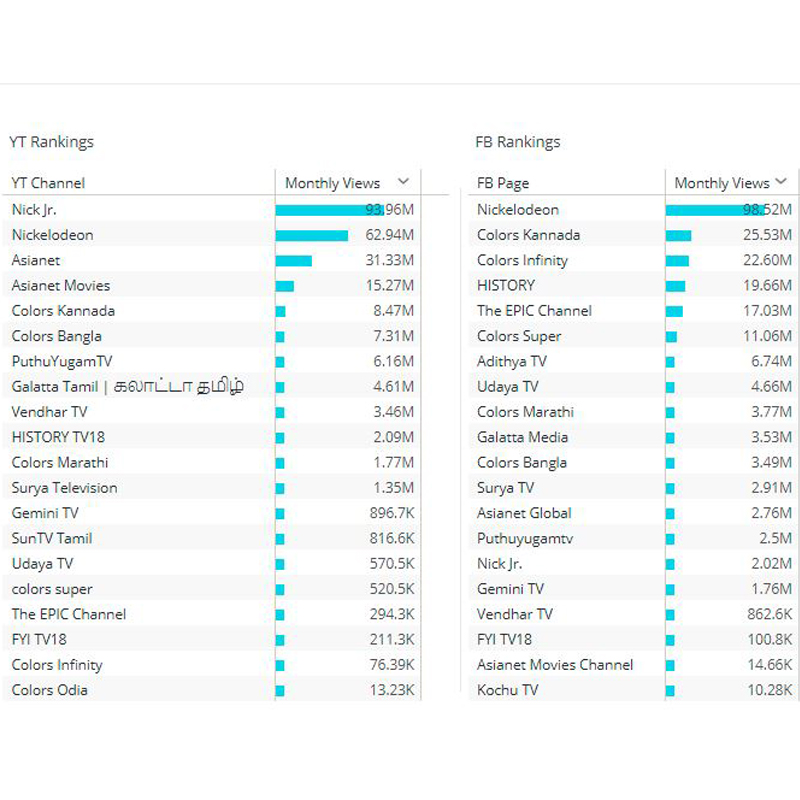Click the 31.33M value for Asianet
The image size is (800, 800).
(400, 259)
